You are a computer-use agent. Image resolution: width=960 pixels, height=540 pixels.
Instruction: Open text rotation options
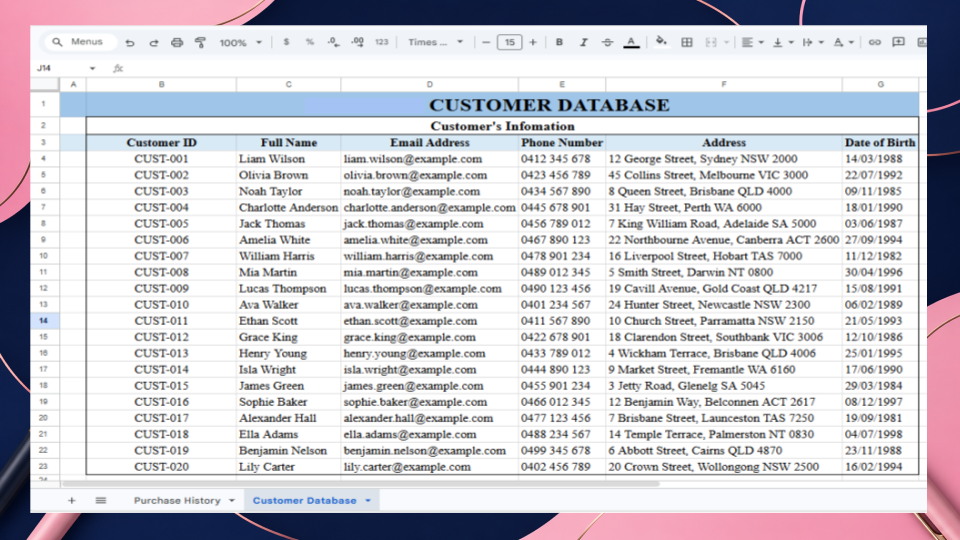(843, 42)
